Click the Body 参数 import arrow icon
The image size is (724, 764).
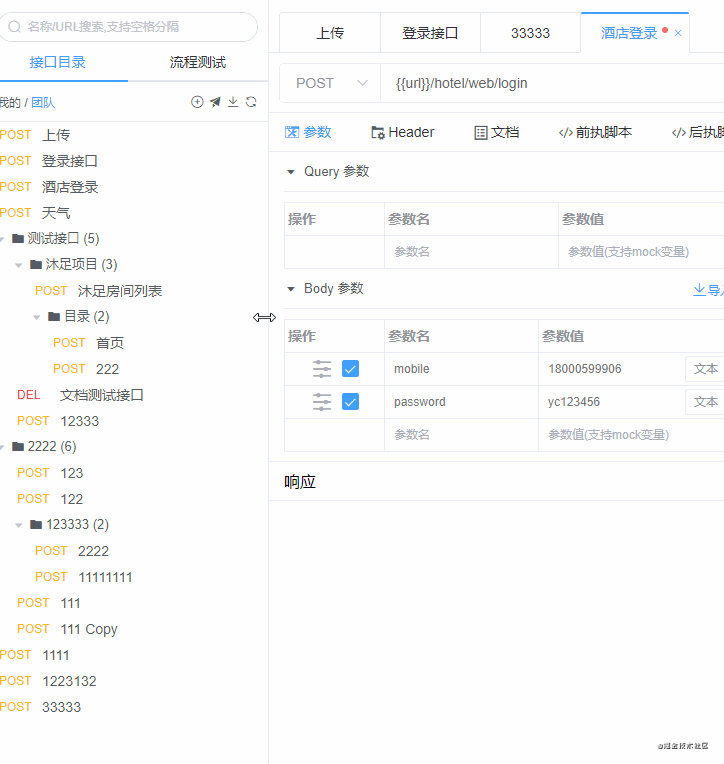pyautogui.click(x=699, y=289)
